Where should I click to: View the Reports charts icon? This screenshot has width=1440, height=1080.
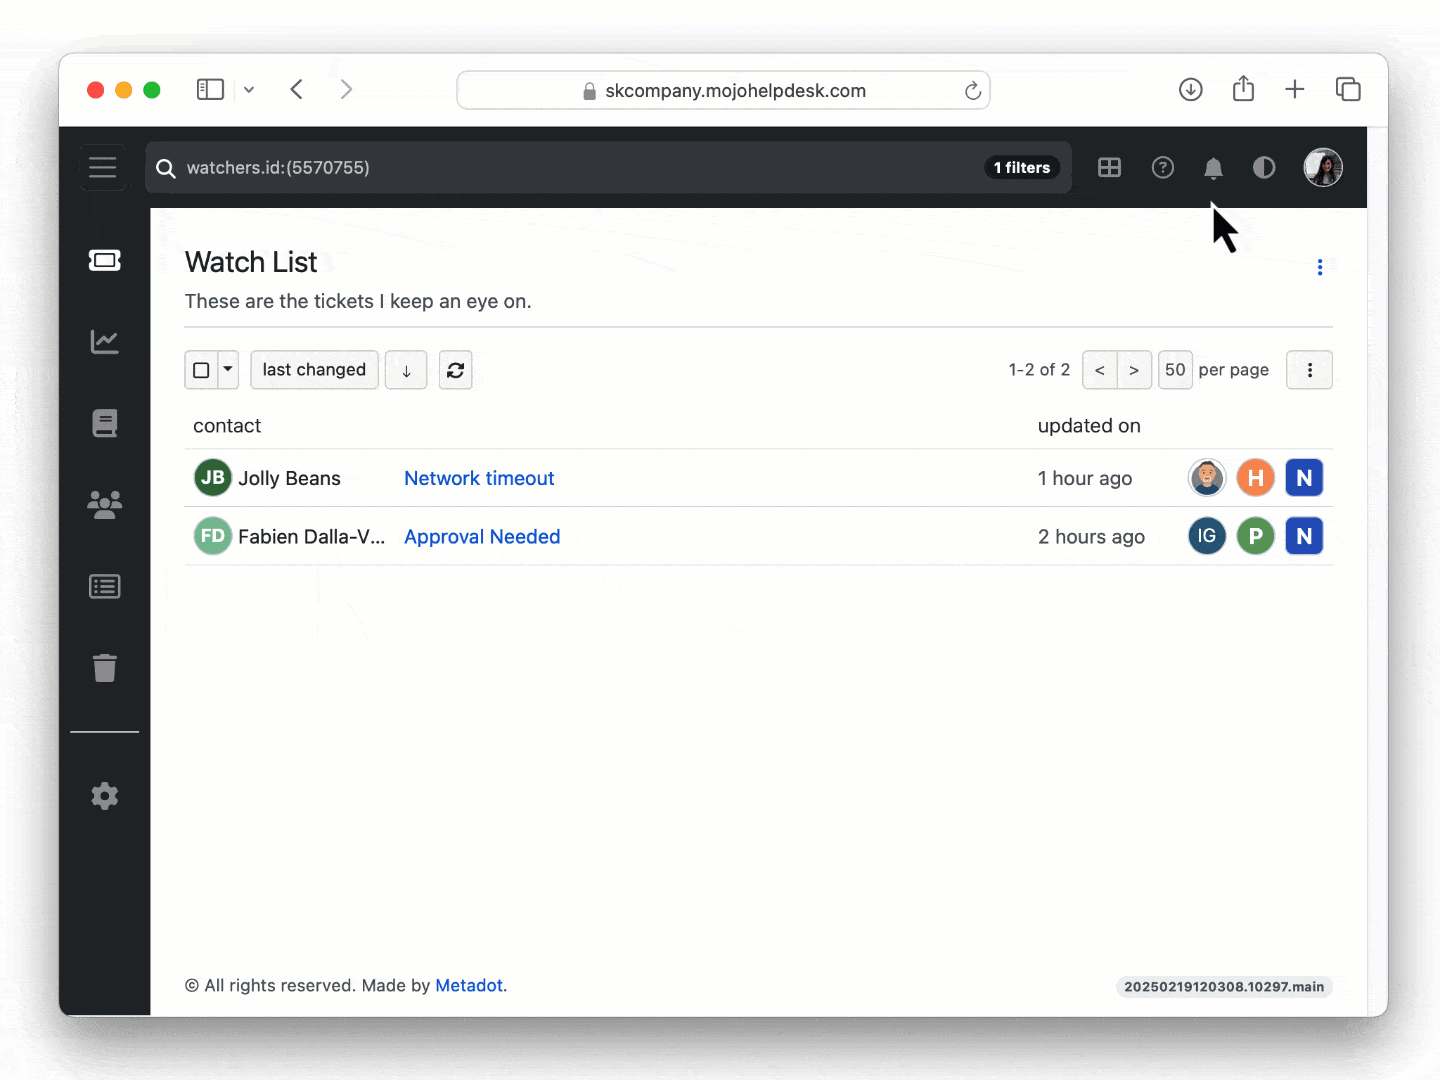coord(104,341)
